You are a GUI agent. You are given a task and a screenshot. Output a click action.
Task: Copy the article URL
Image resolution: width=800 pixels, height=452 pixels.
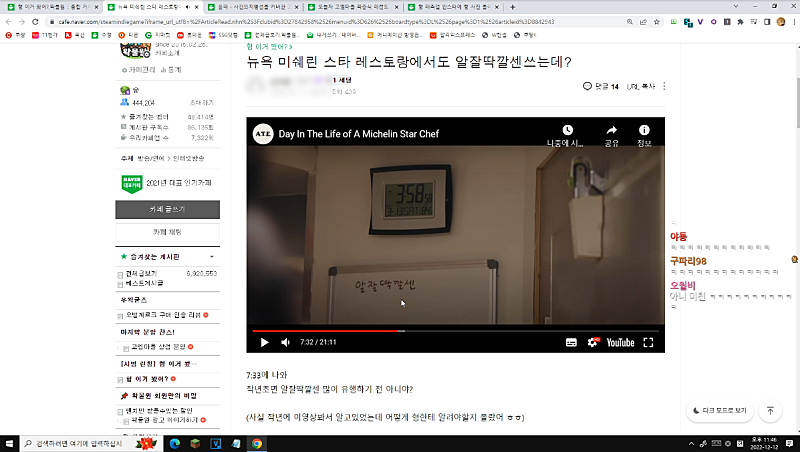coord(641,86)
